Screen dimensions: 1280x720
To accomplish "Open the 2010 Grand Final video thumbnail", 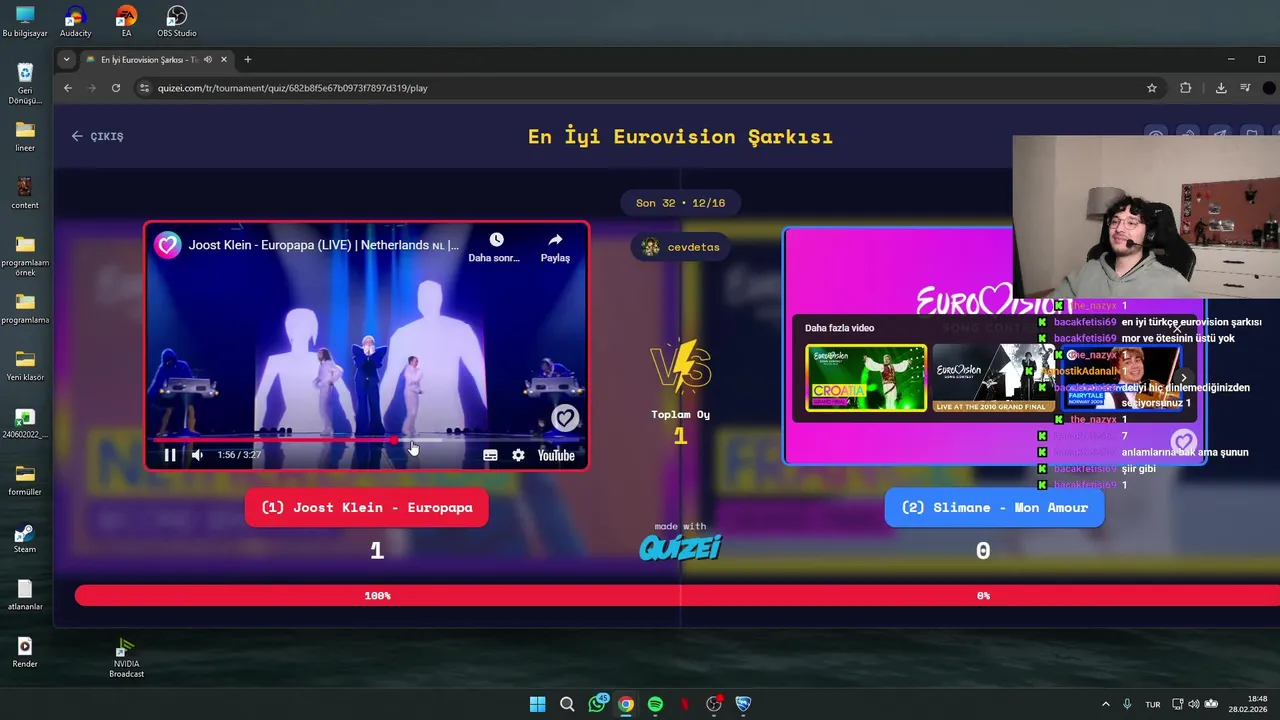I will tap(993, 378).
